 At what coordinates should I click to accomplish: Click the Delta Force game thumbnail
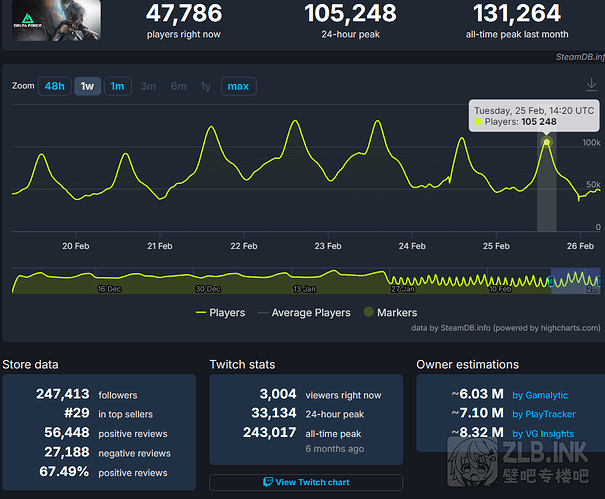pos(56,20)
